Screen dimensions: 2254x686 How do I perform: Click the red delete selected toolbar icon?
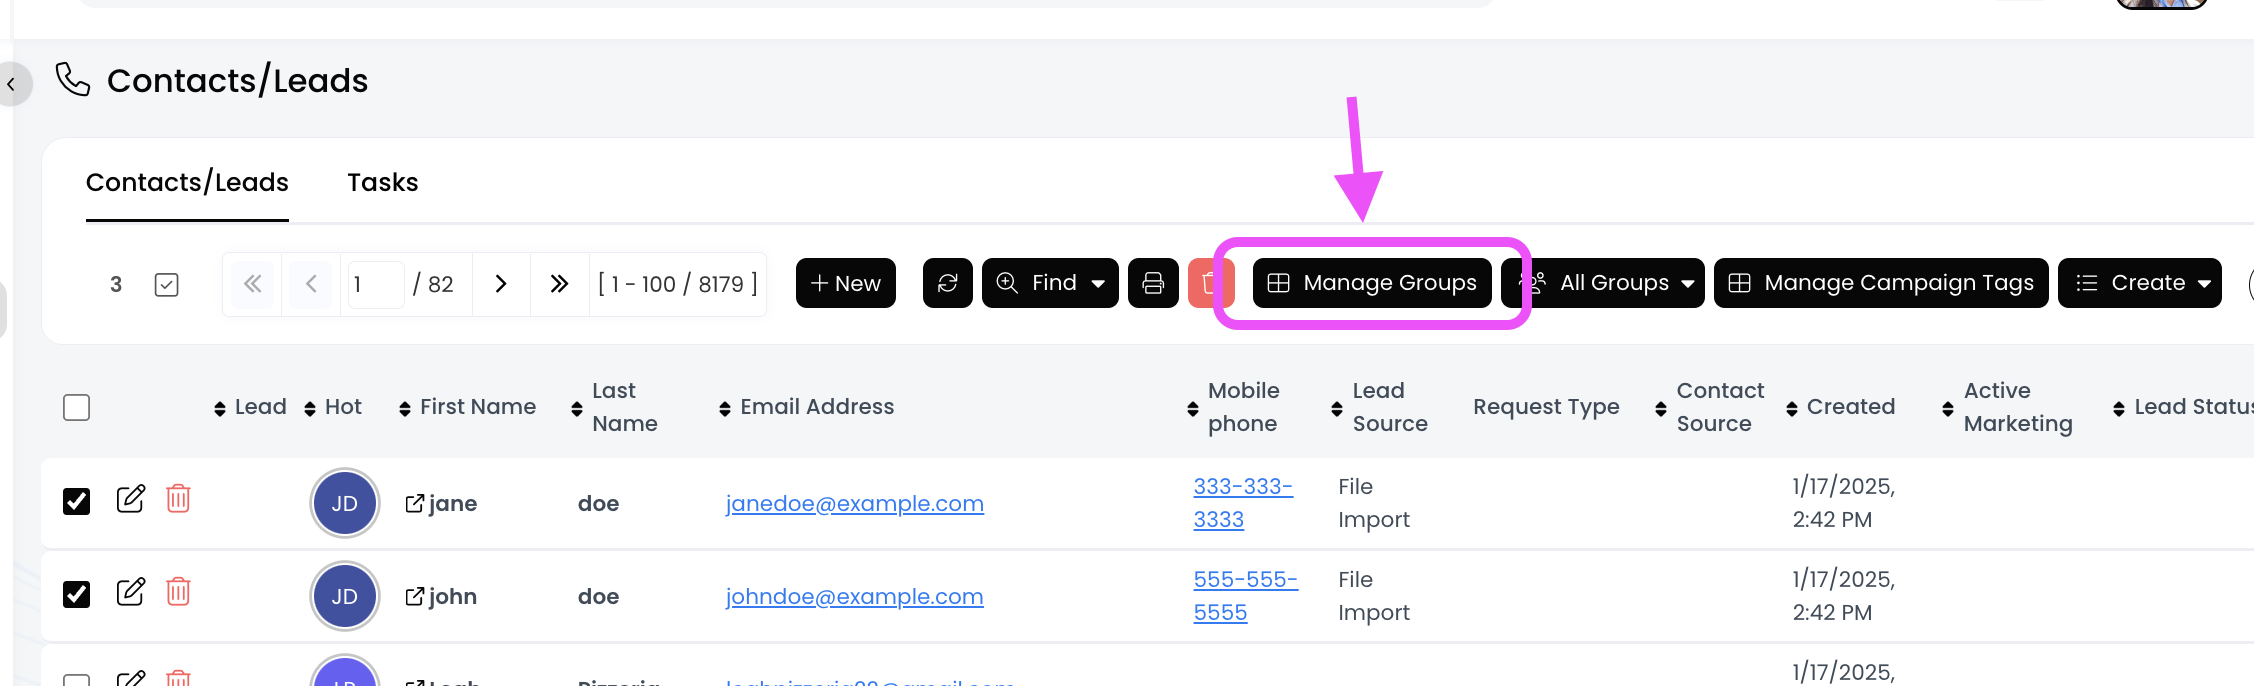click(1207, 283)
